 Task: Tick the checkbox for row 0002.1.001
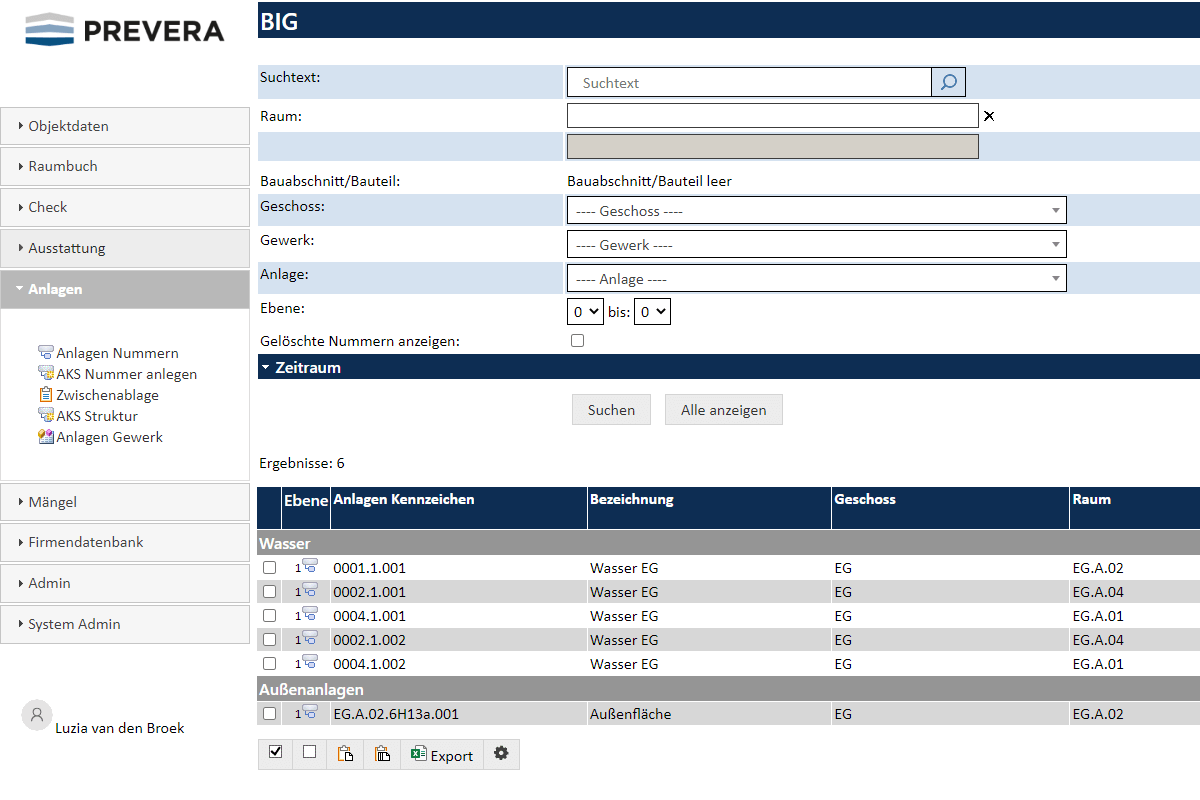pyautogui.click(x=269, y=592)
